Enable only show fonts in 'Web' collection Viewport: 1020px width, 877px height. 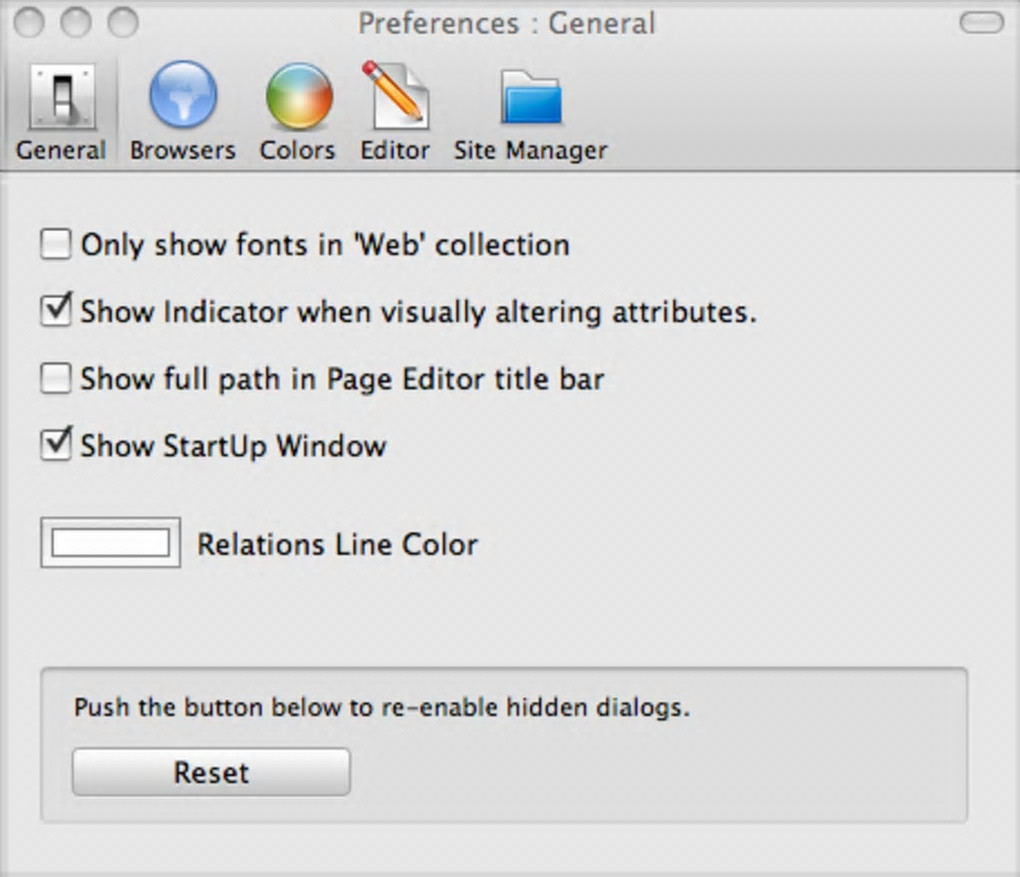[56, 245]
